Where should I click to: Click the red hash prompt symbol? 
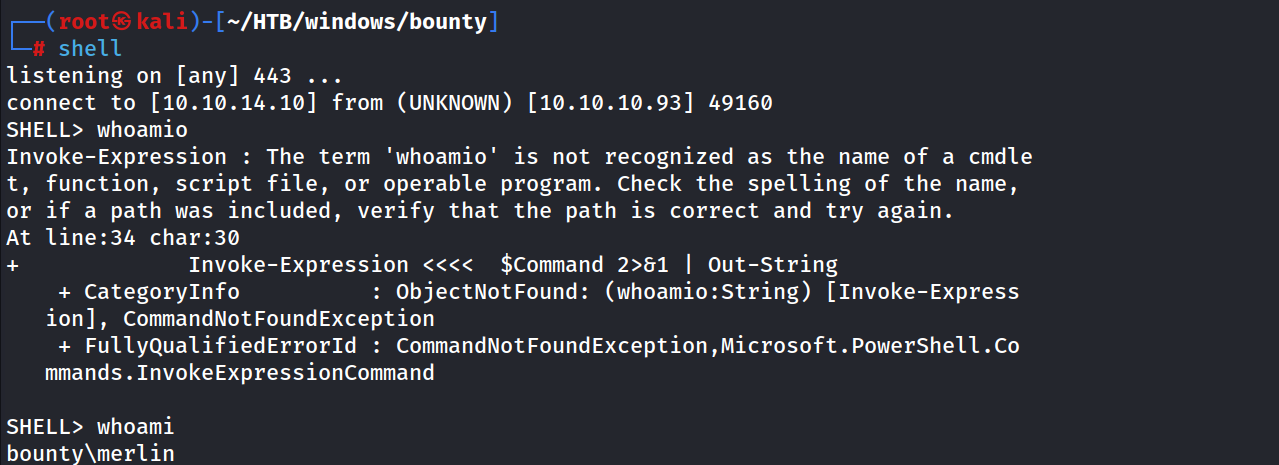tap(39, 48)
